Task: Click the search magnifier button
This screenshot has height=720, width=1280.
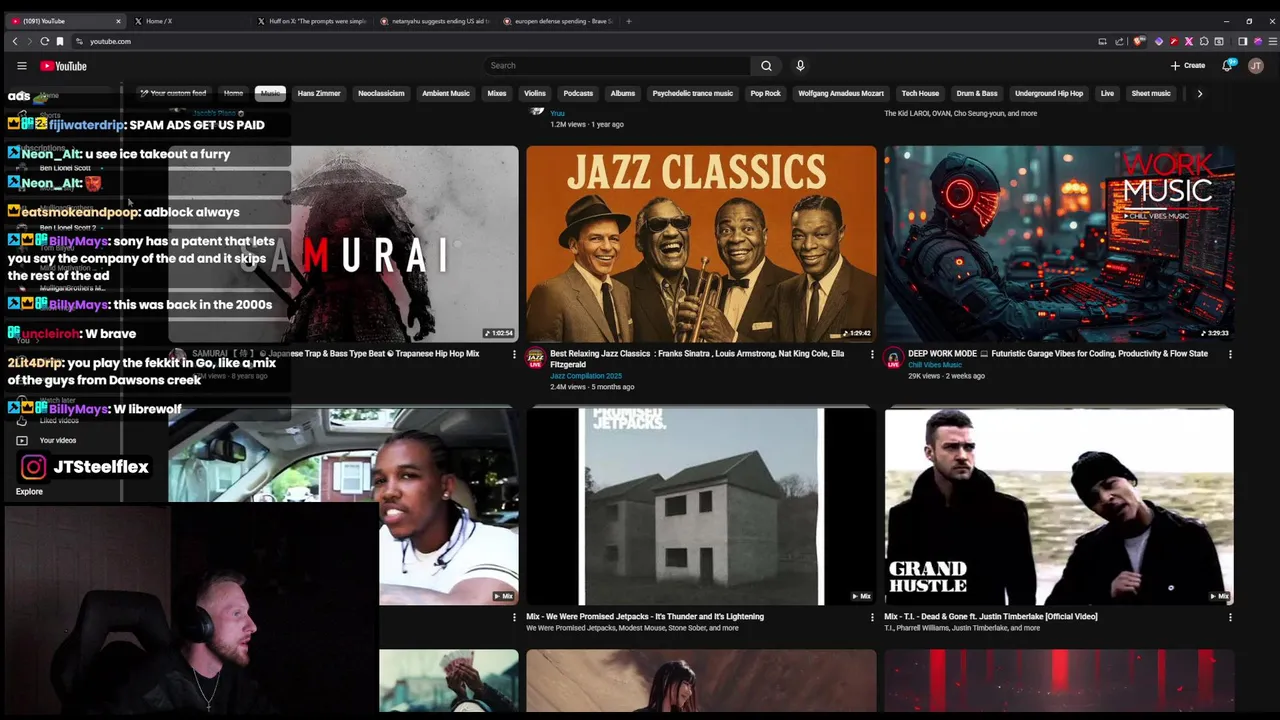Action: pyautogui.click(x=766, y=66)
